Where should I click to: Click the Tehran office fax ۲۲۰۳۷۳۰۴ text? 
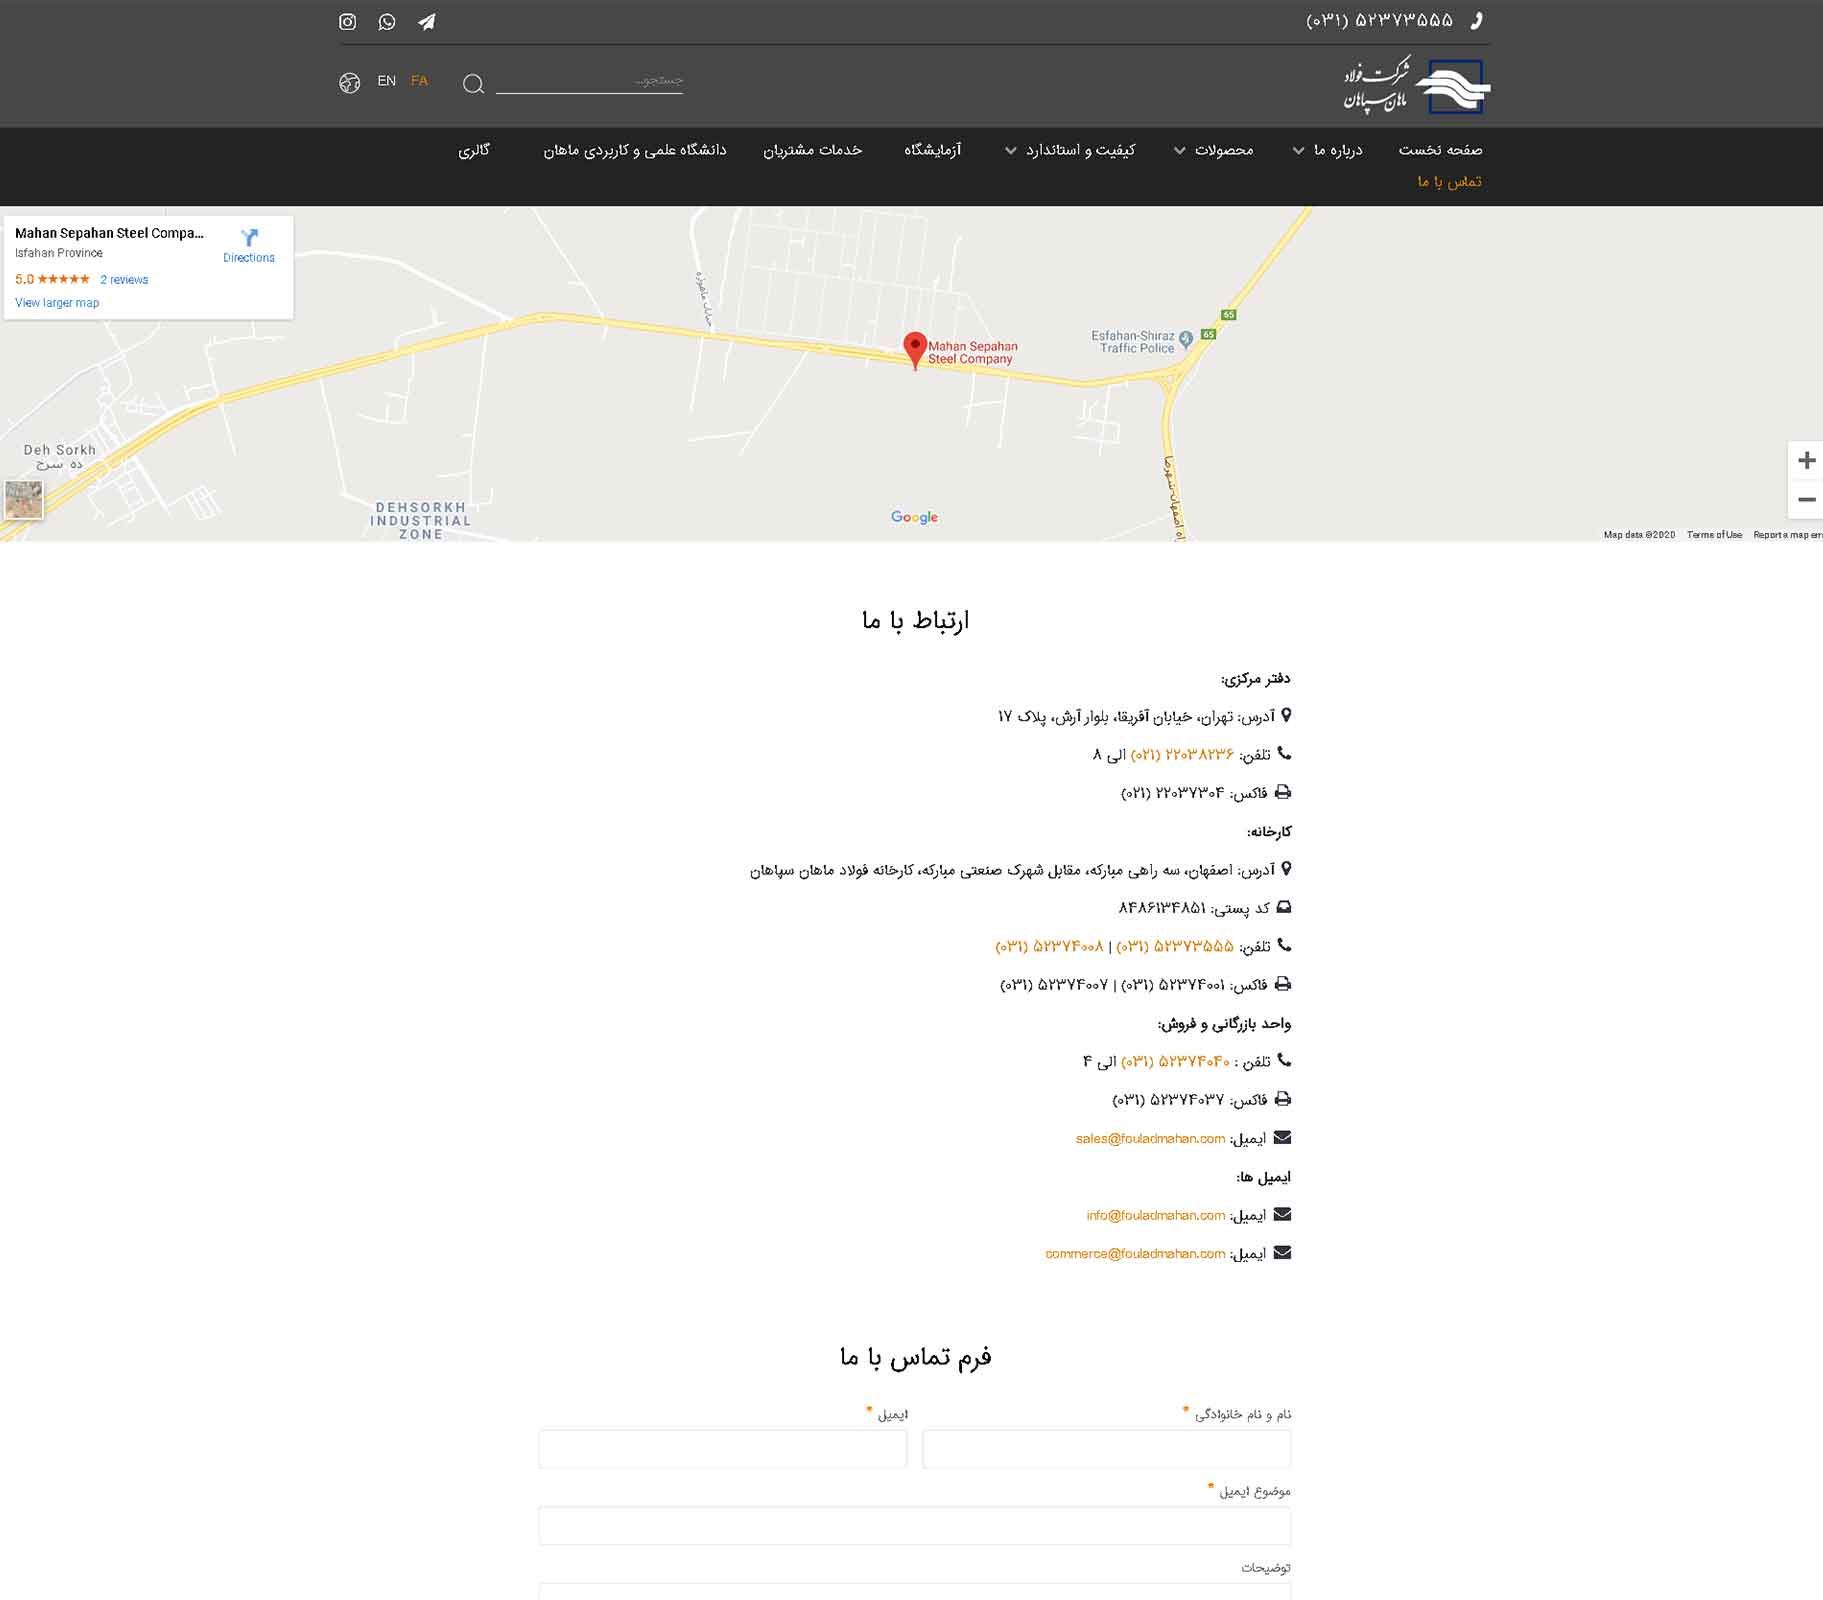(1173, 793)
